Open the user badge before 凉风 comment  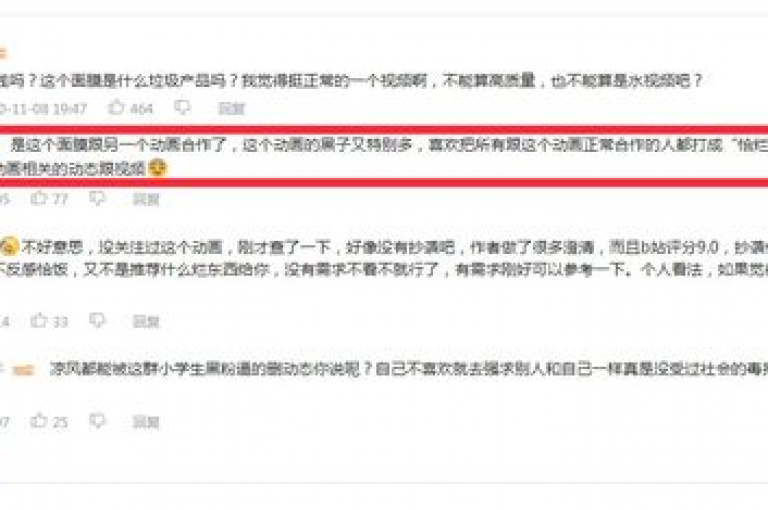[x=23, y=370]
